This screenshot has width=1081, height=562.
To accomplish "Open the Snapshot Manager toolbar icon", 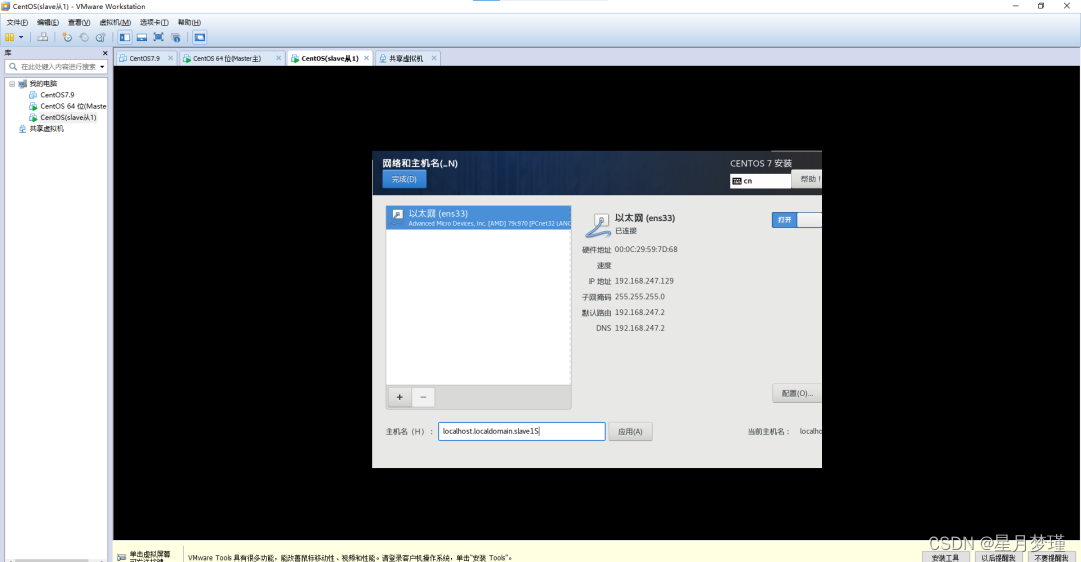I will point(101,37).
